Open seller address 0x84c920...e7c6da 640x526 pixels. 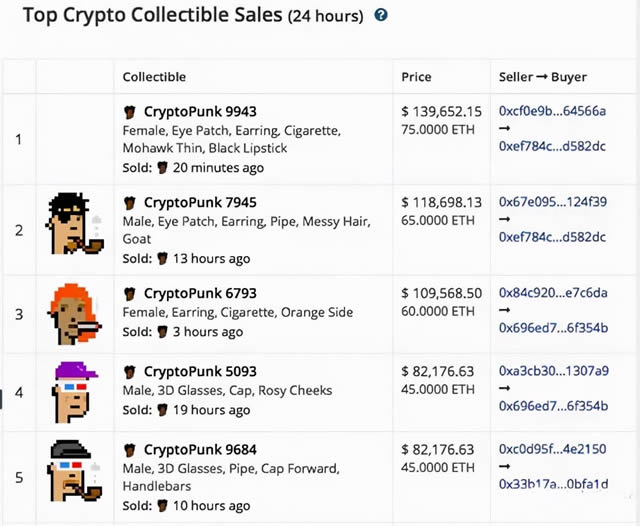(552, 293)
